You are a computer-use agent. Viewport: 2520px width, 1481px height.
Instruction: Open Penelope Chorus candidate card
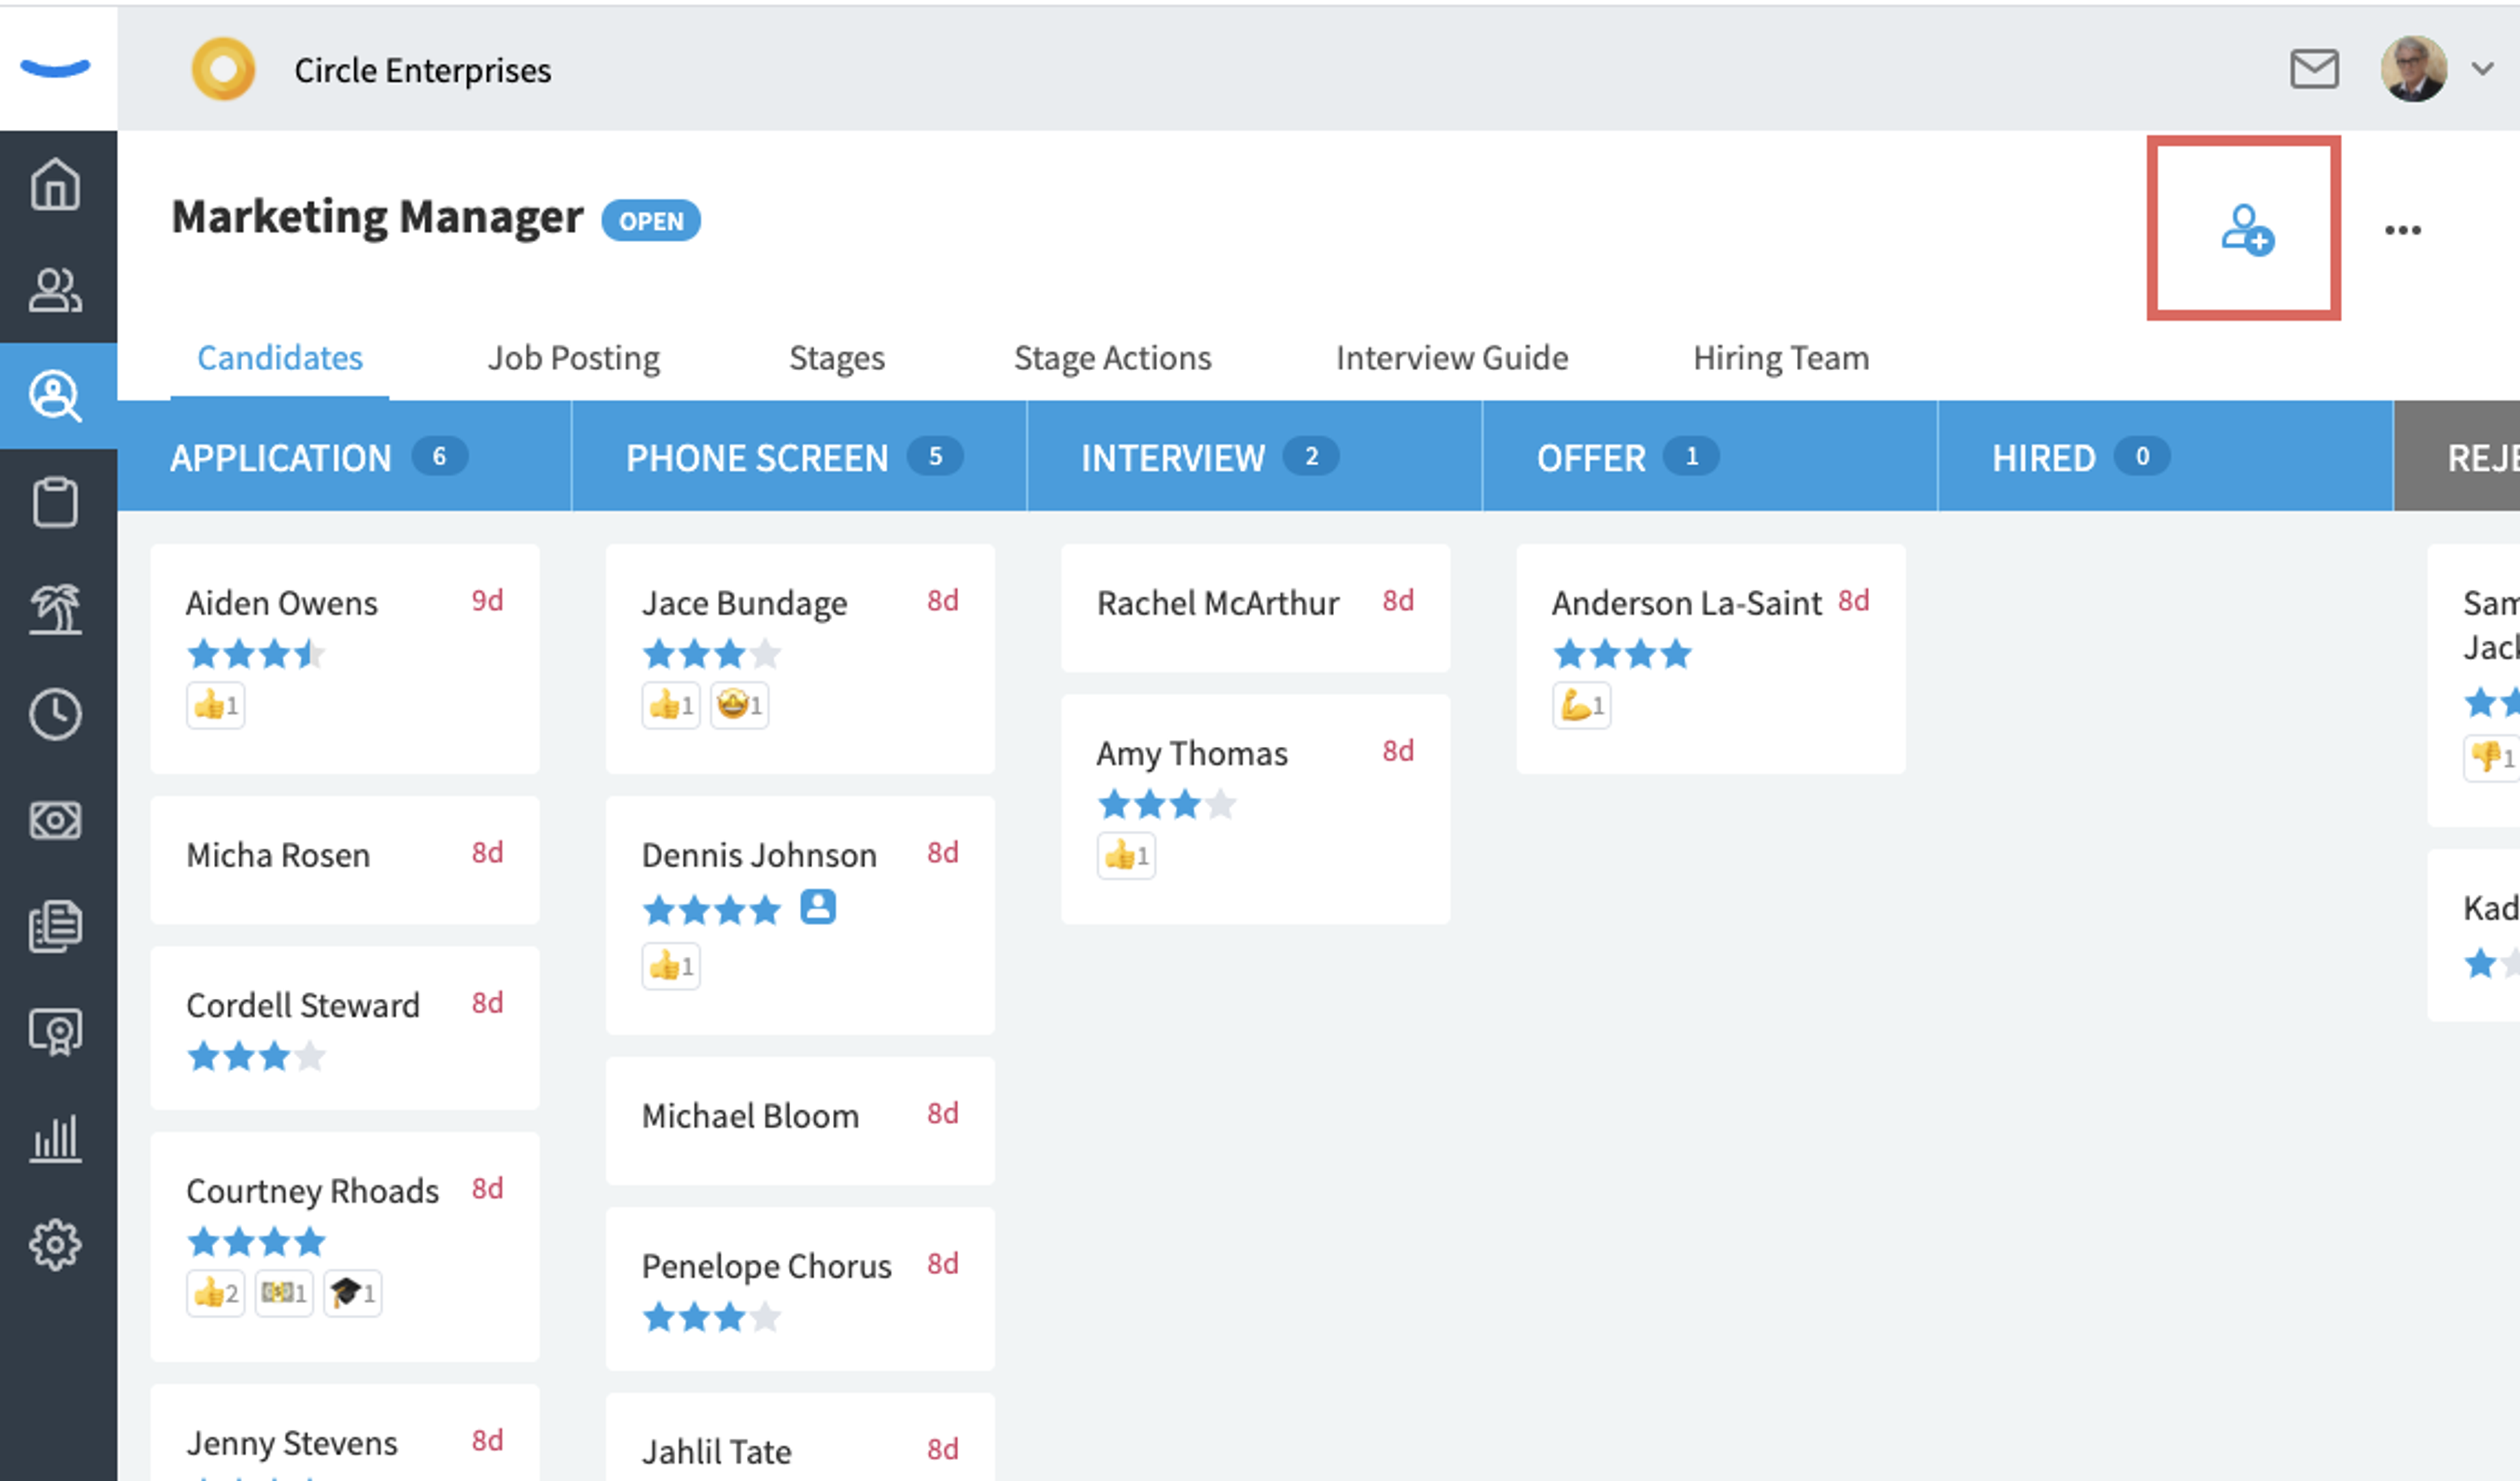800,1289
